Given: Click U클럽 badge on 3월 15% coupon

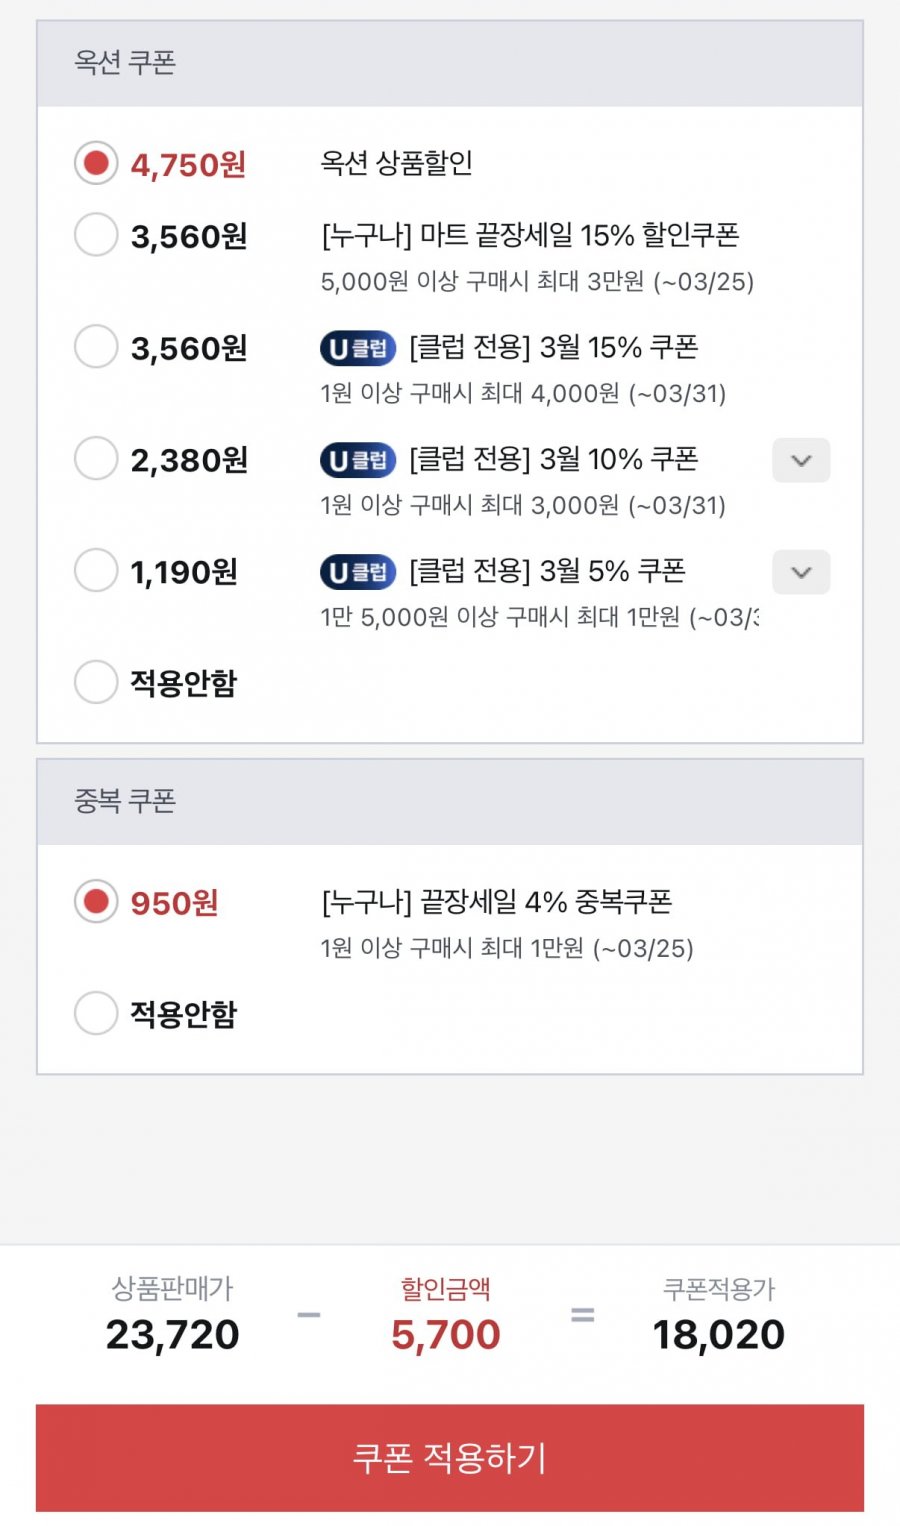Looking at the screenshot, I should [358, 348].
